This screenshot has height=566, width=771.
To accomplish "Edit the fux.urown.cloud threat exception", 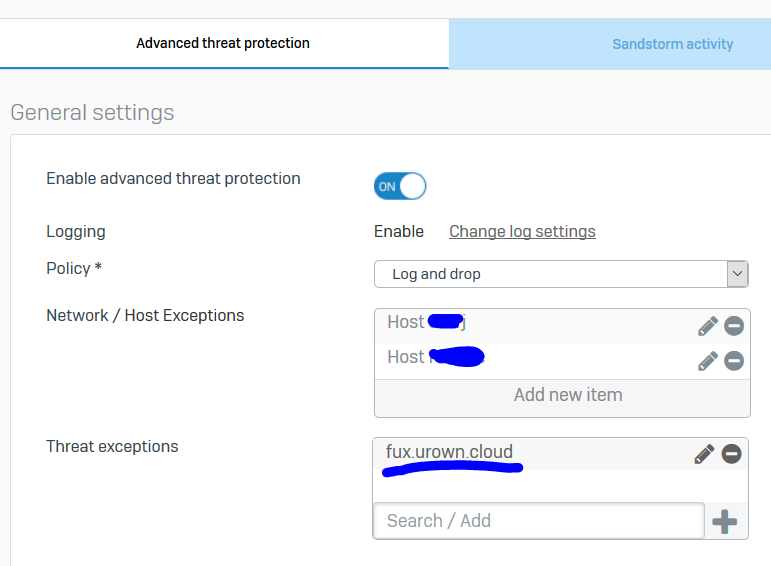I will click(704, 454).
